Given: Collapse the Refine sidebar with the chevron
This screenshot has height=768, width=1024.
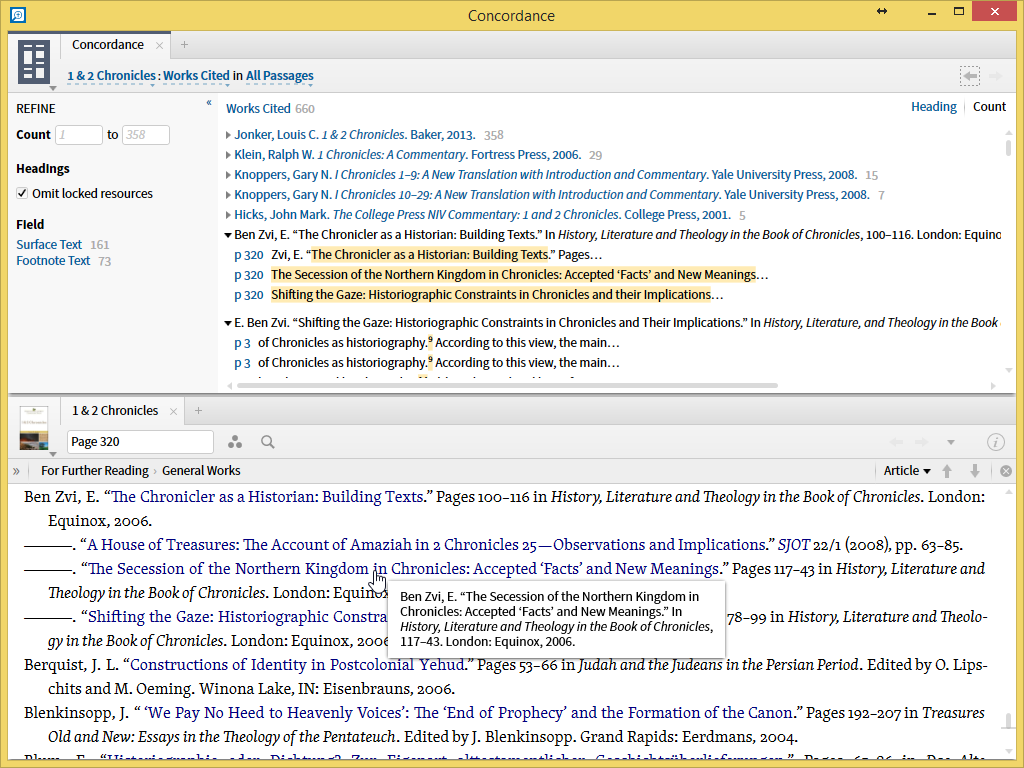Looking at the screenshot, I should pyautogui.click(x=209, y=103).
